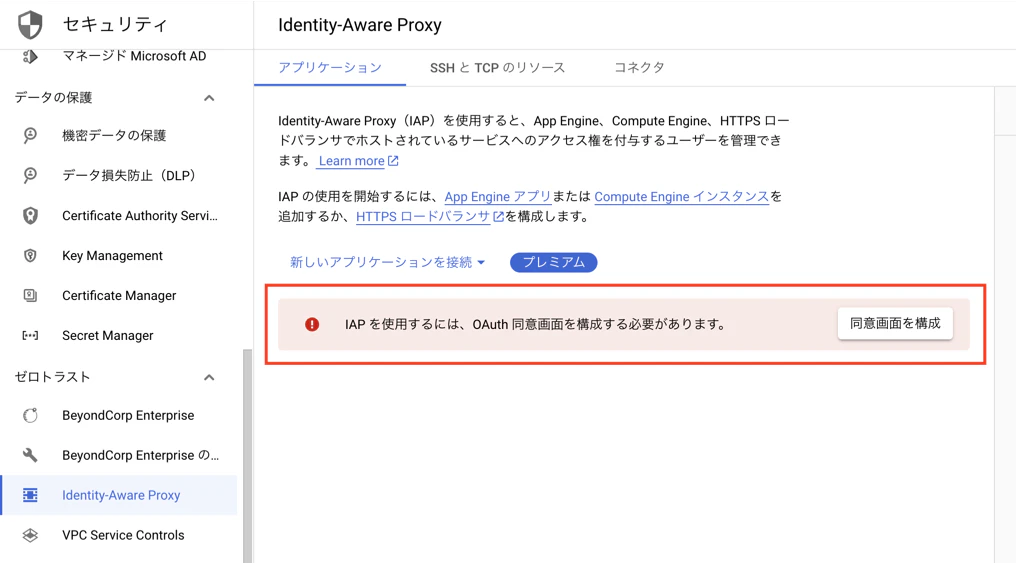Click the Certificate Authority Service shield icon
The width and height of the screenshot is (1016, 563).
[30, 216]
